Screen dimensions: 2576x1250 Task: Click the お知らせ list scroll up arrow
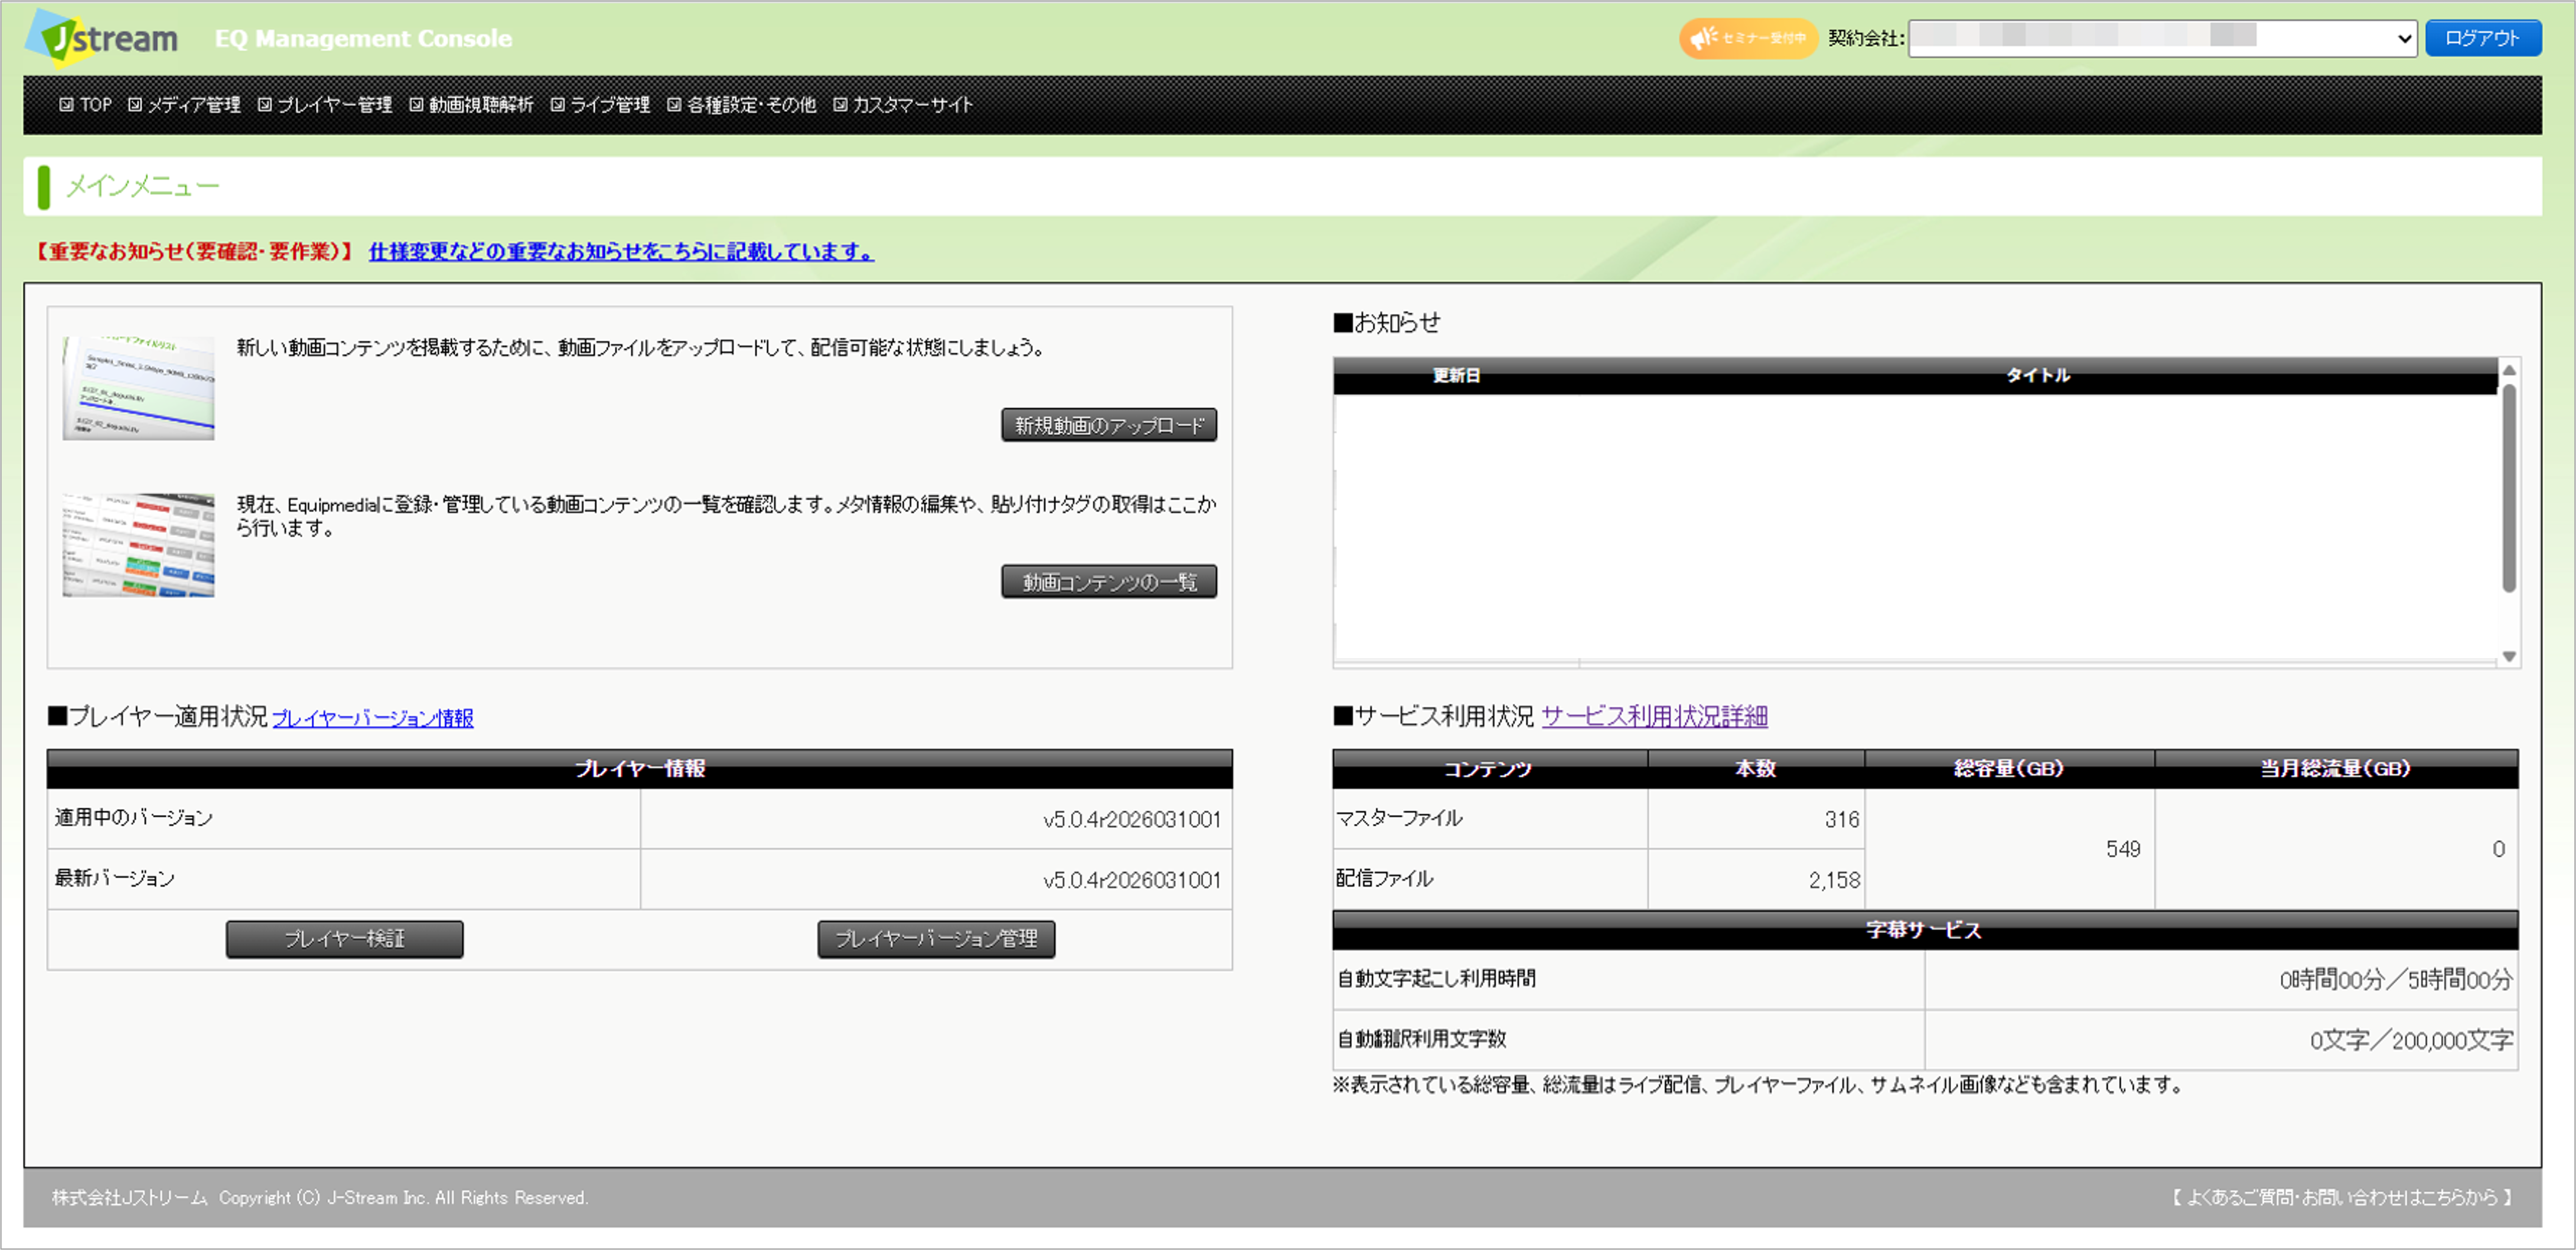2509,370
